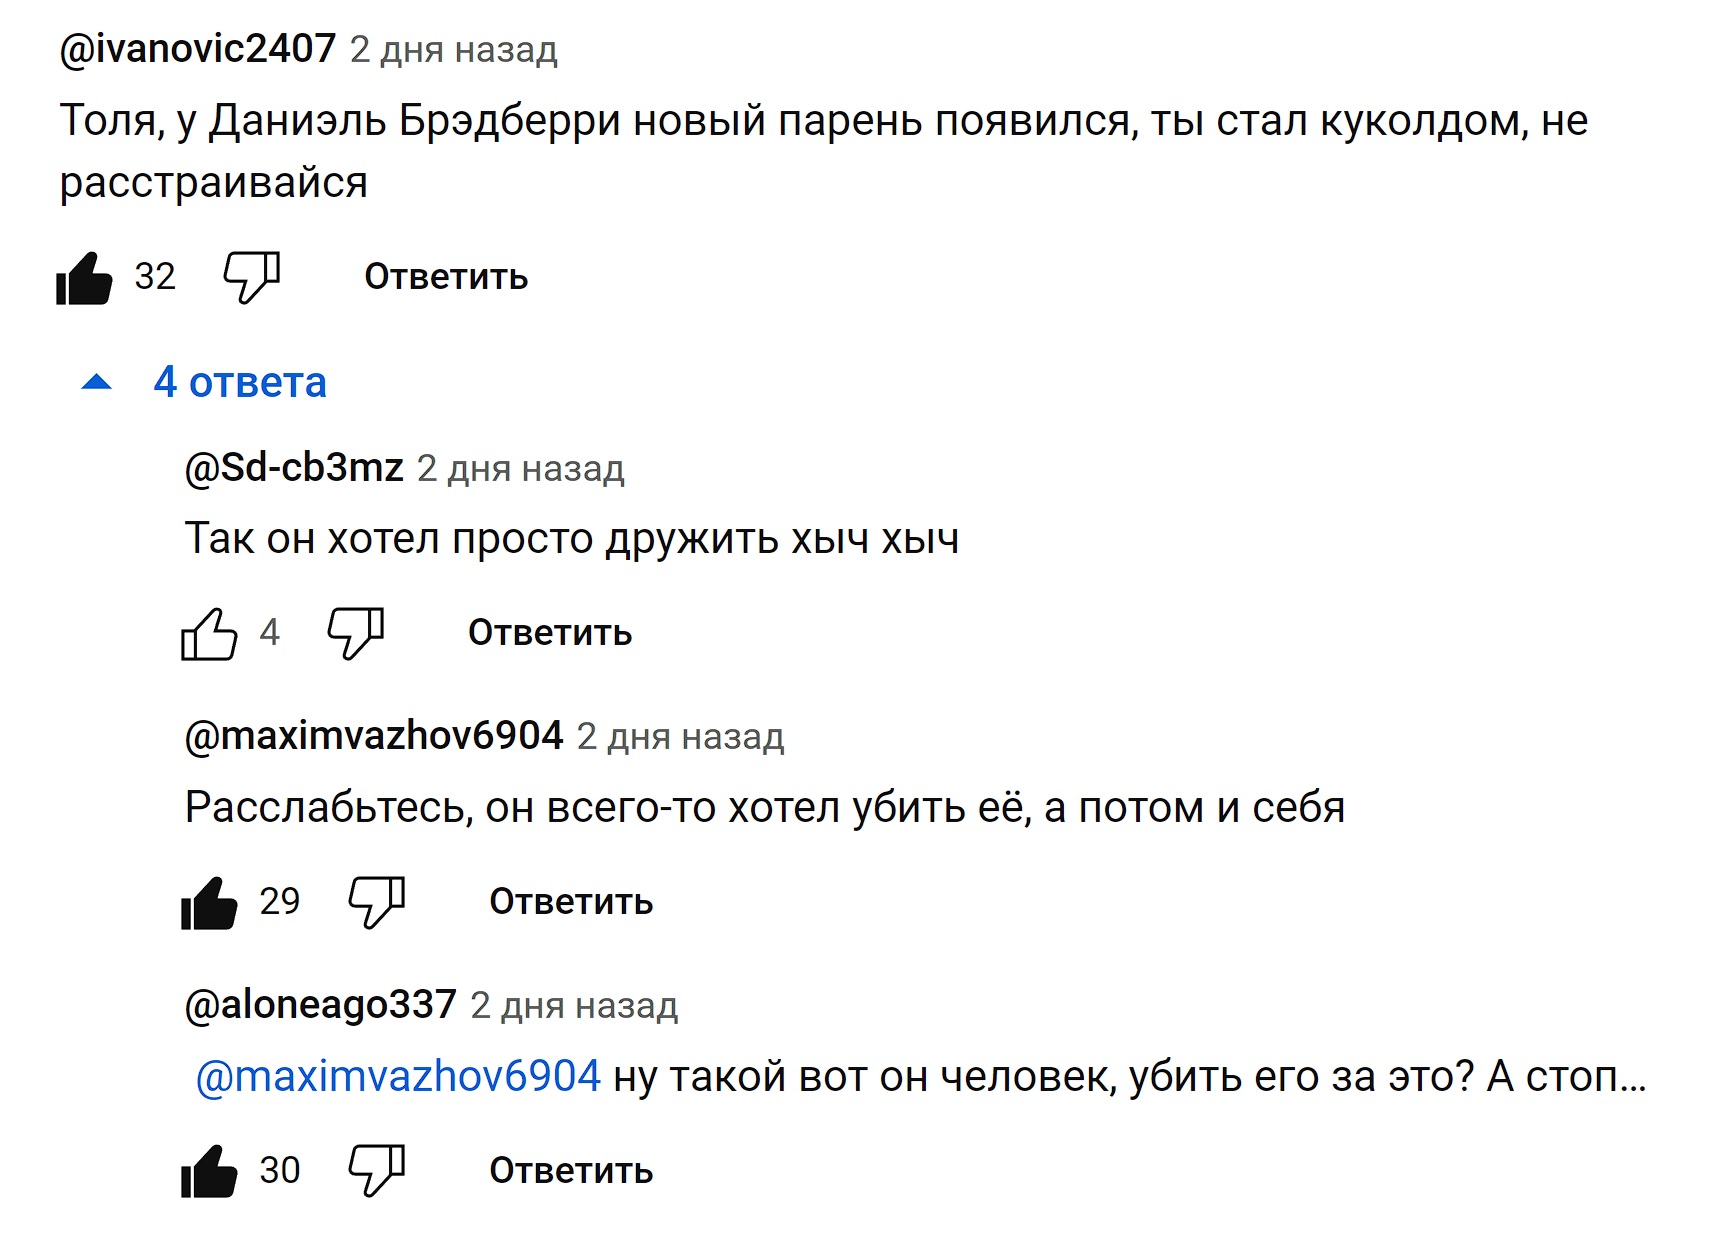Toggle like on @aloneago337's reply
The image size is (1713, 1239).
pyautogui.click(x=209, y=1171)
